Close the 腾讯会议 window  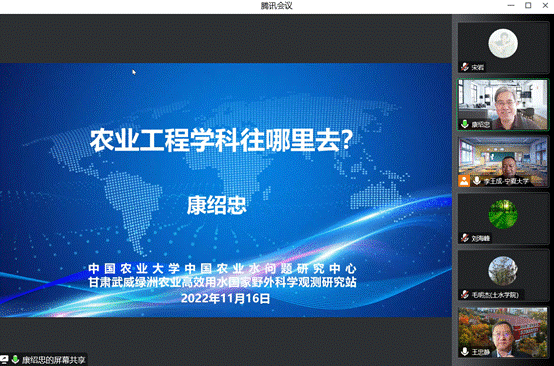(x=546, y=5)
